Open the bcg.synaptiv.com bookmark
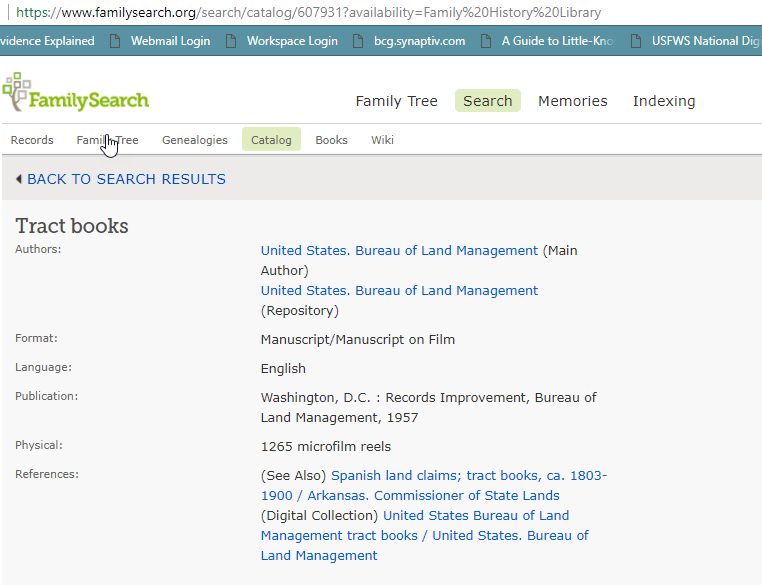762x585 pixels. [x=419, y=41]
